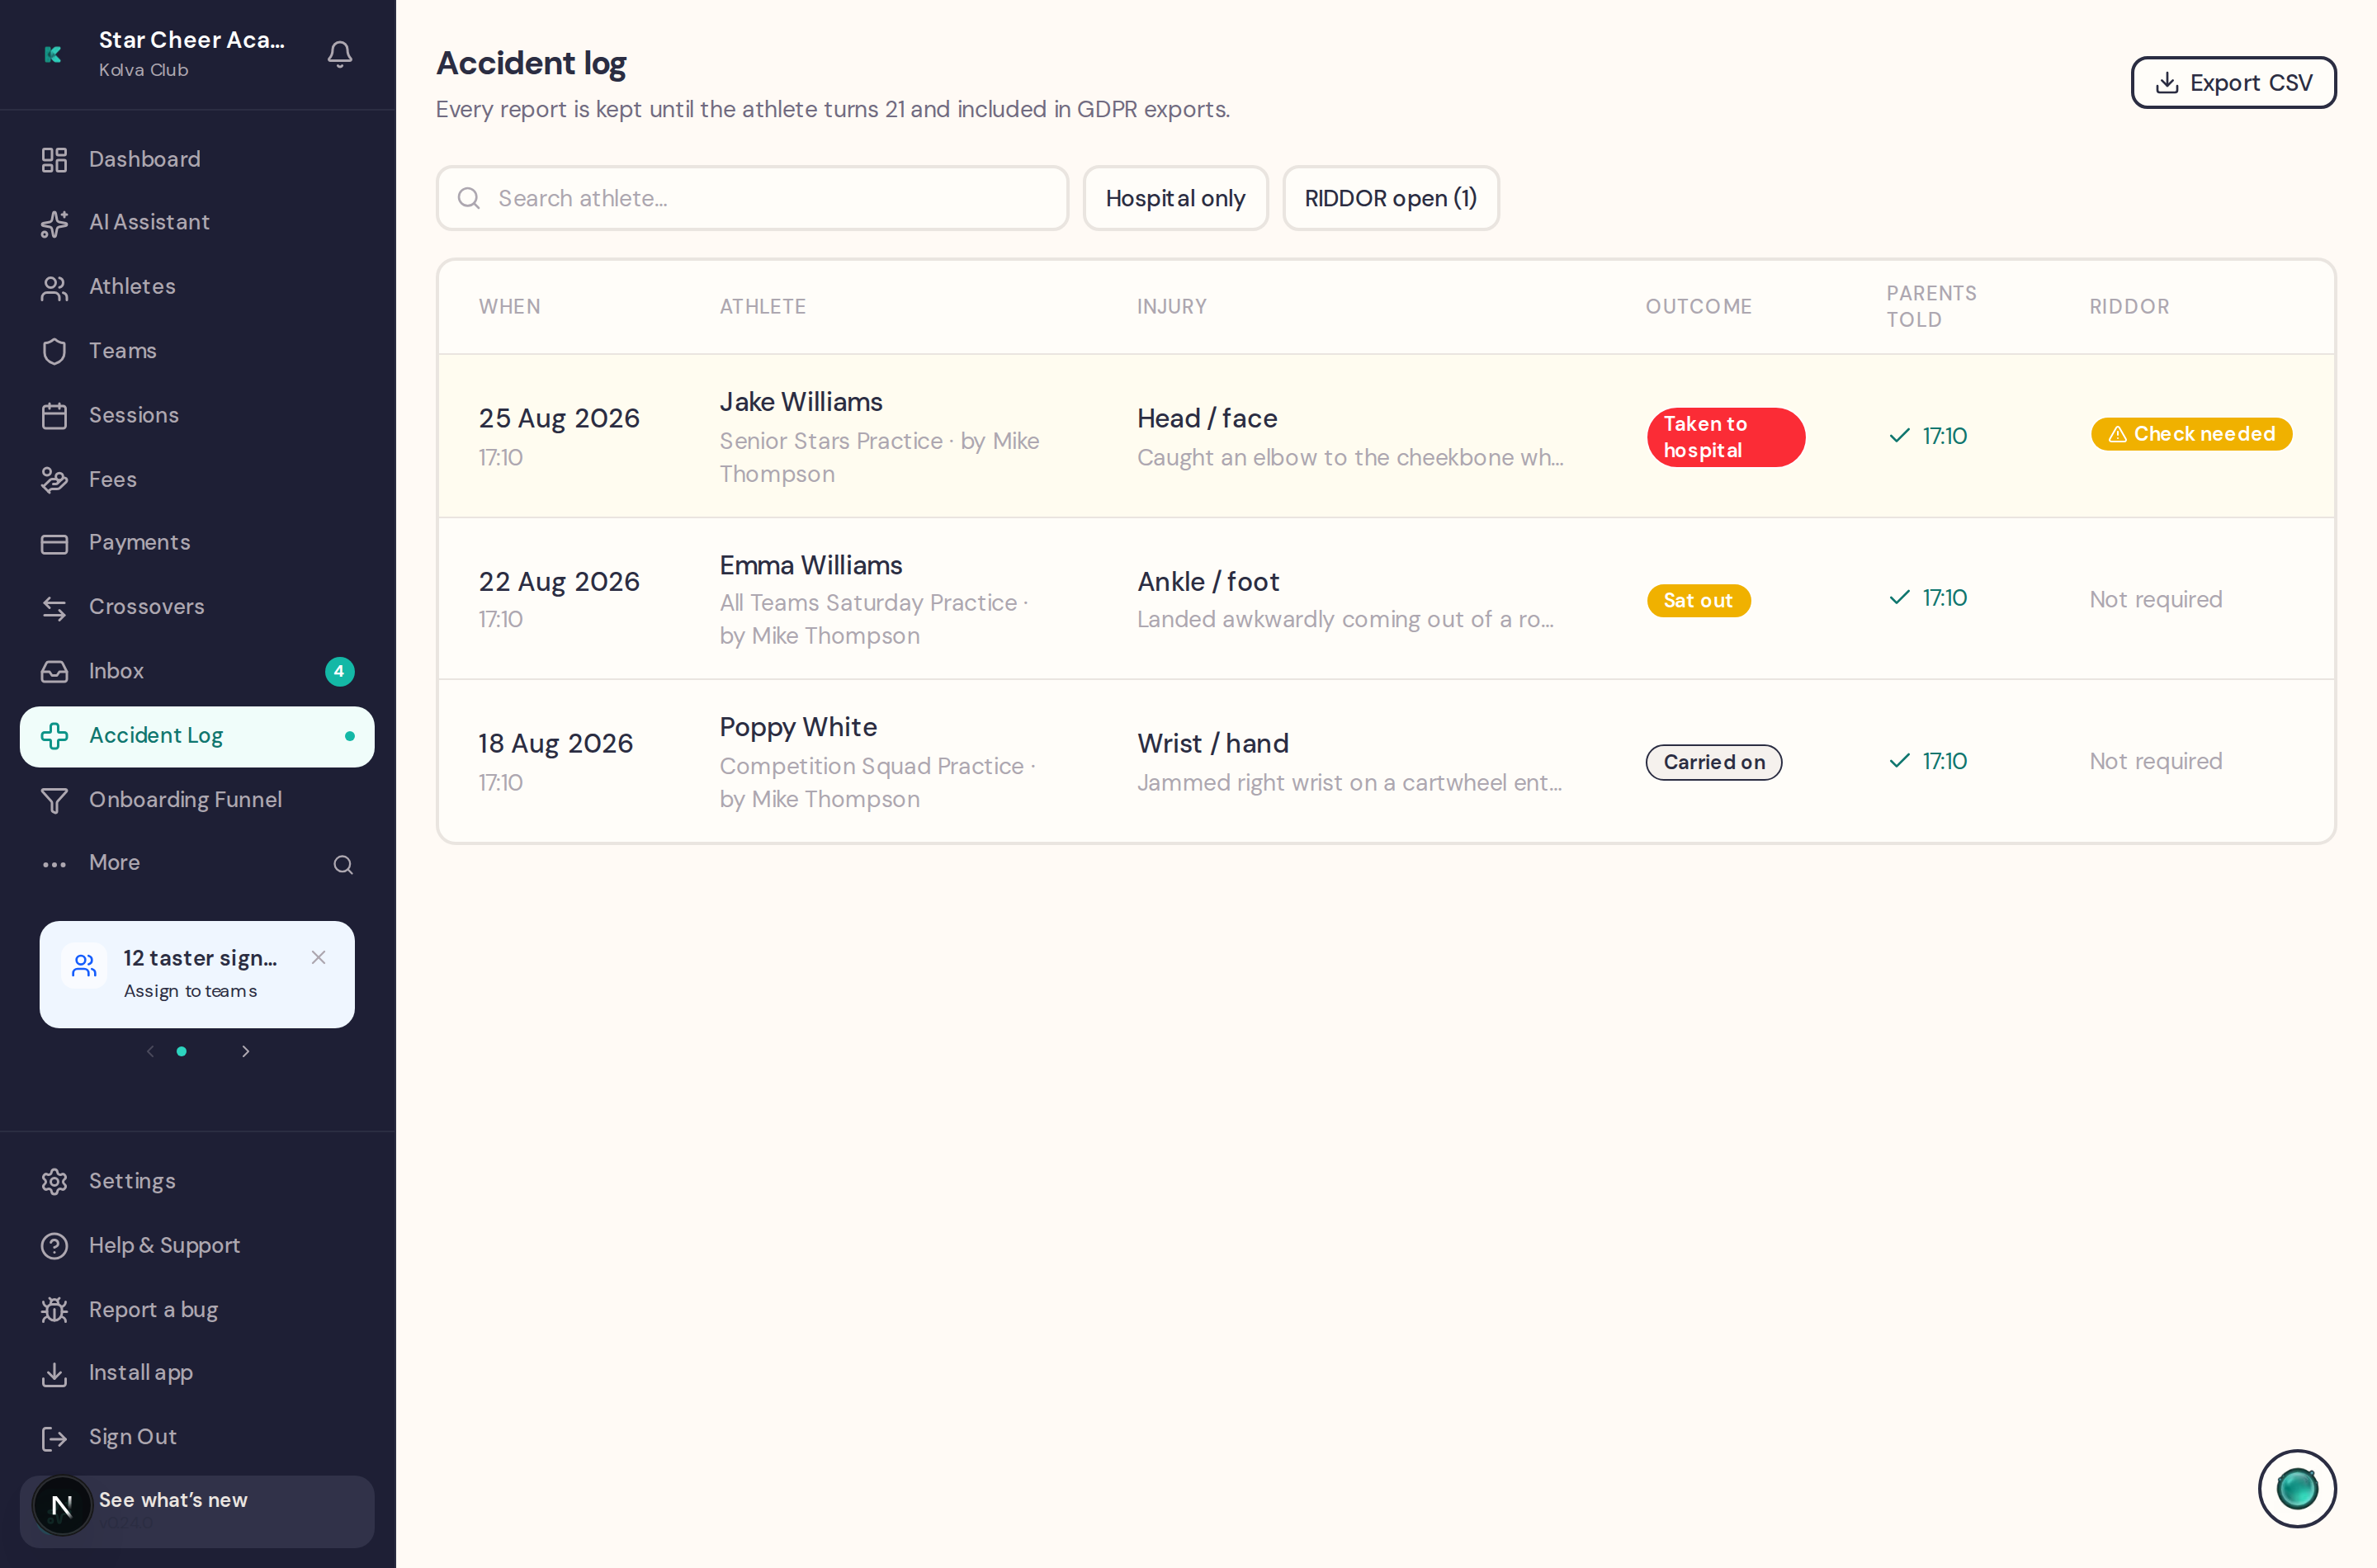Viewport: 2377px width, 1568px height.
Task: Go to previous sidebar card chevron
Action: [150, 1051]
